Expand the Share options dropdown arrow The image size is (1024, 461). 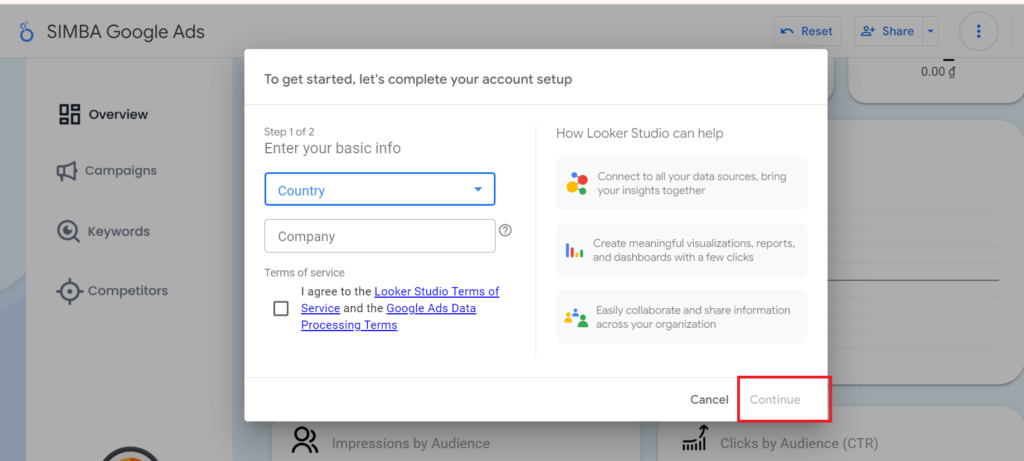point(931,31)
